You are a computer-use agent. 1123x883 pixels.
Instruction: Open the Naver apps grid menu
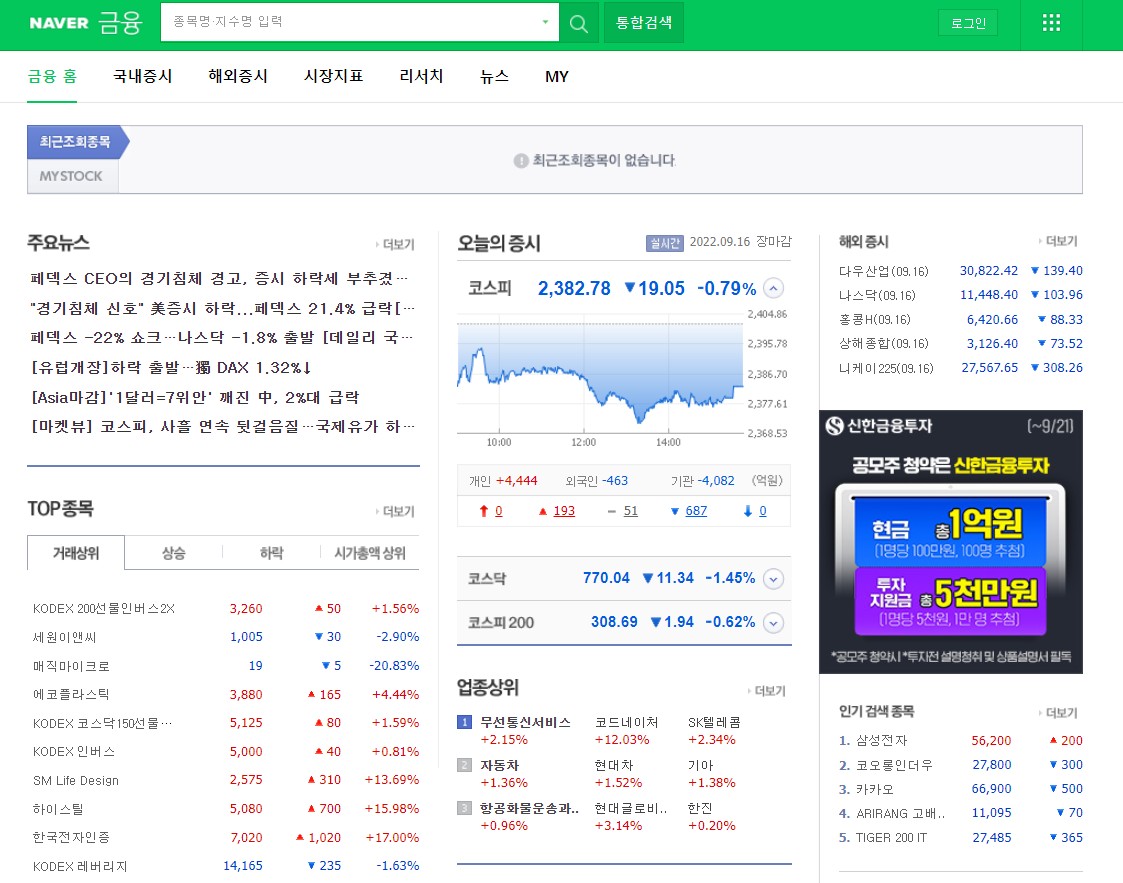pyautogui.click(x=1051, y=23)
